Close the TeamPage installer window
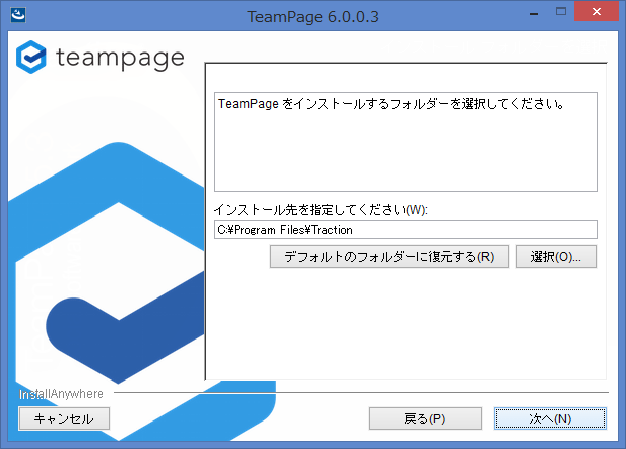Screen dimensions: 626x449 [x=596, y=12]
